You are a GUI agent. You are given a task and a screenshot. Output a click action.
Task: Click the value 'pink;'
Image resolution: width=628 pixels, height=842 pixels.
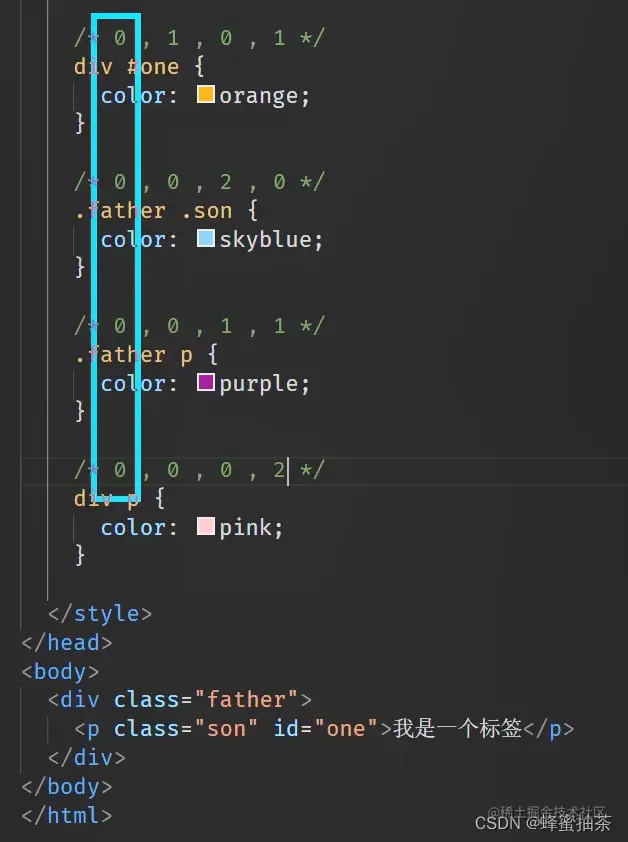[x=251, y=527]
